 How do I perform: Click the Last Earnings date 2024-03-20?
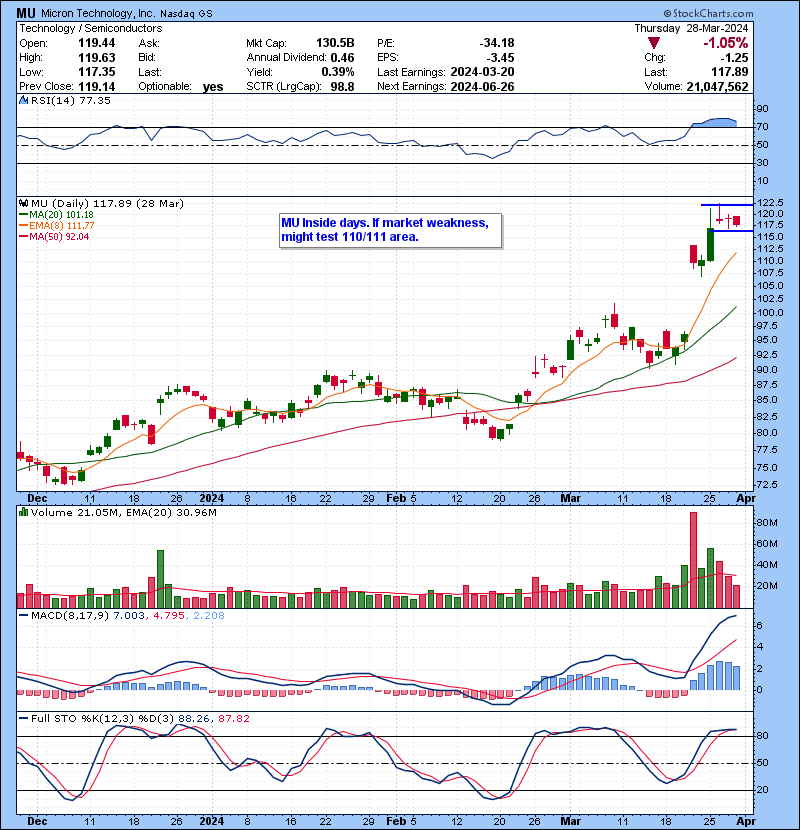(x=482, y=72)
